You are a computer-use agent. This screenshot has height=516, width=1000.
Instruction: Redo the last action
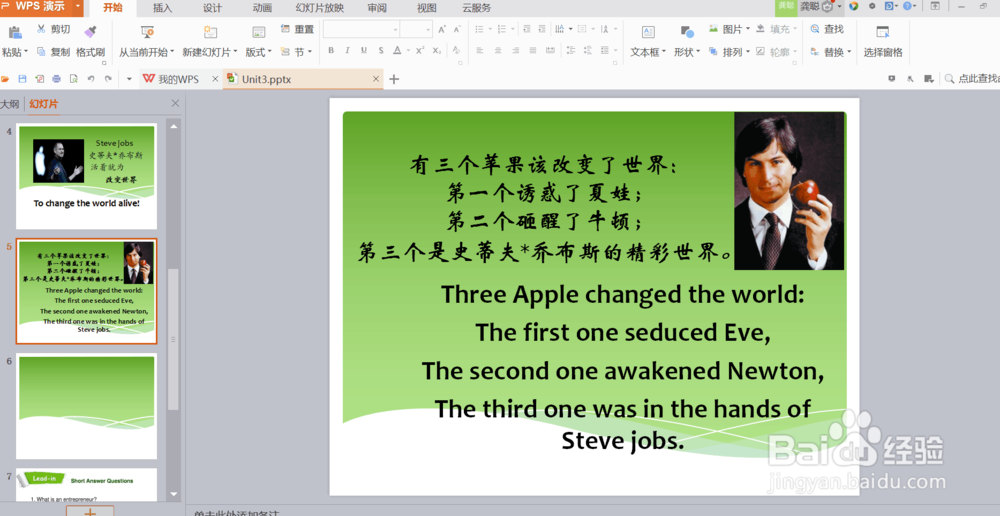[108, 79]
